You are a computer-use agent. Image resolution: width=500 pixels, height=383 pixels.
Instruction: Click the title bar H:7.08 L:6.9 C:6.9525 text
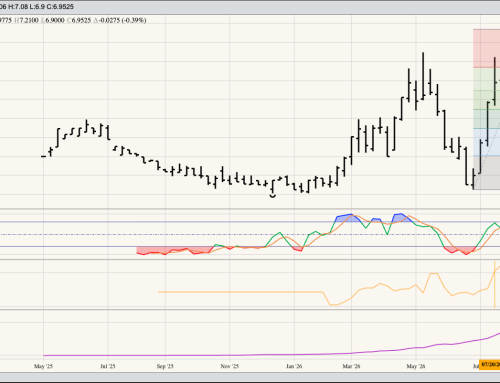[x=40, y=7]
